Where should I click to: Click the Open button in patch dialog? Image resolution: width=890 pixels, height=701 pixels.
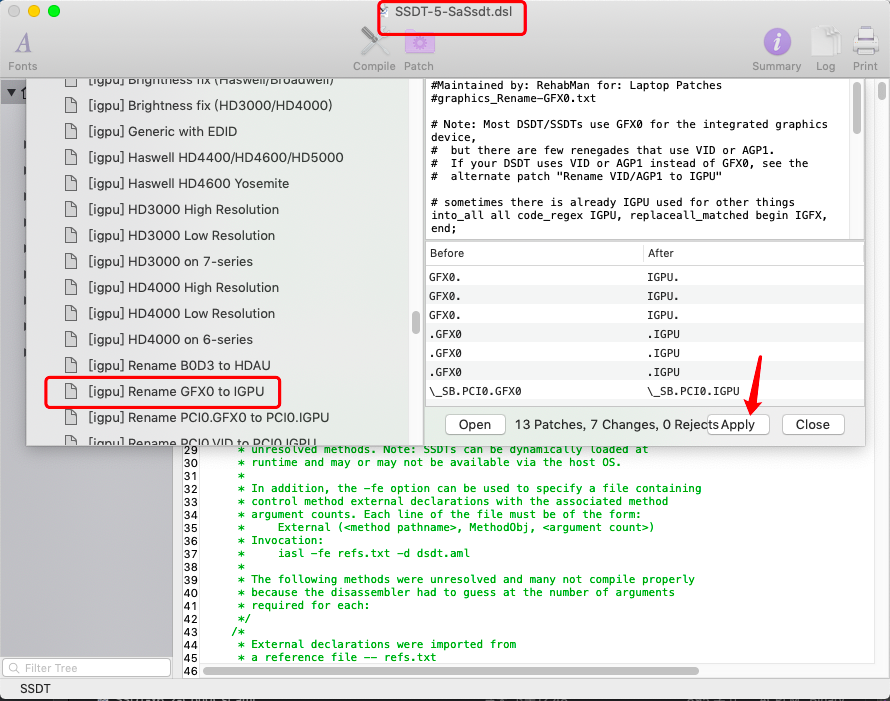click(475, 425)
